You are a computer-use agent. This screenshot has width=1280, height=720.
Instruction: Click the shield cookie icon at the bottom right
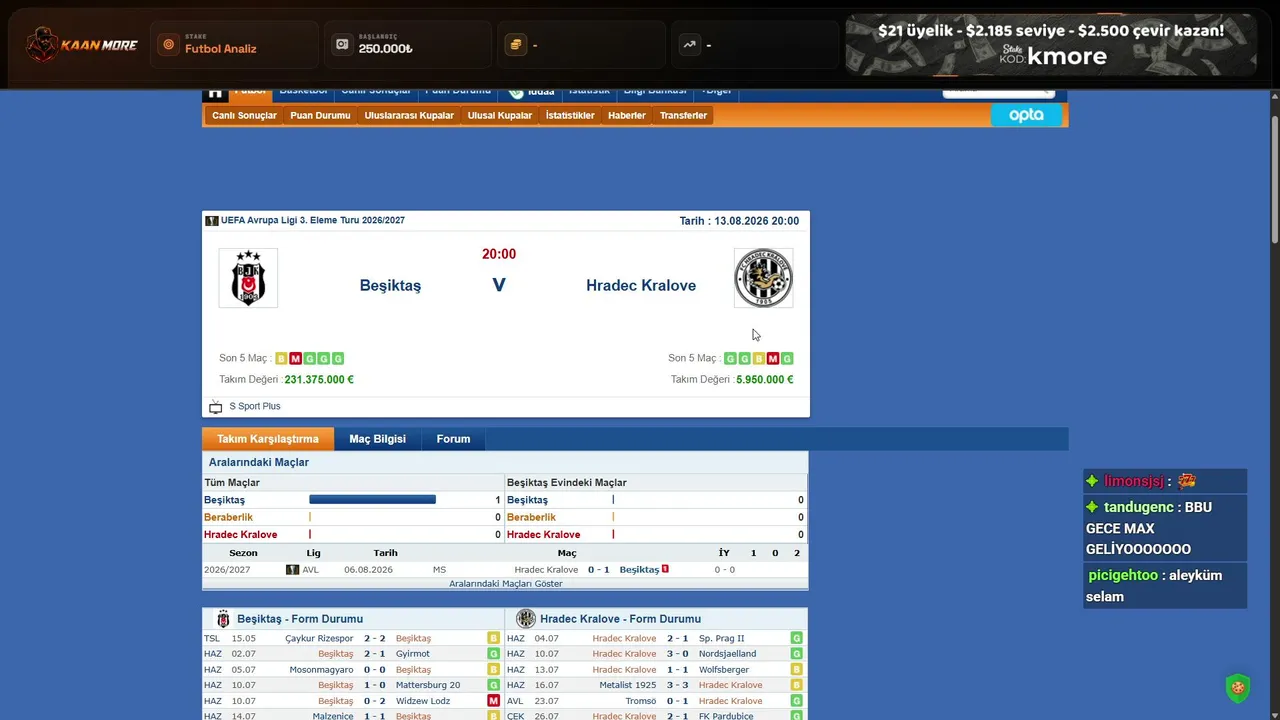pos(1238,688)
